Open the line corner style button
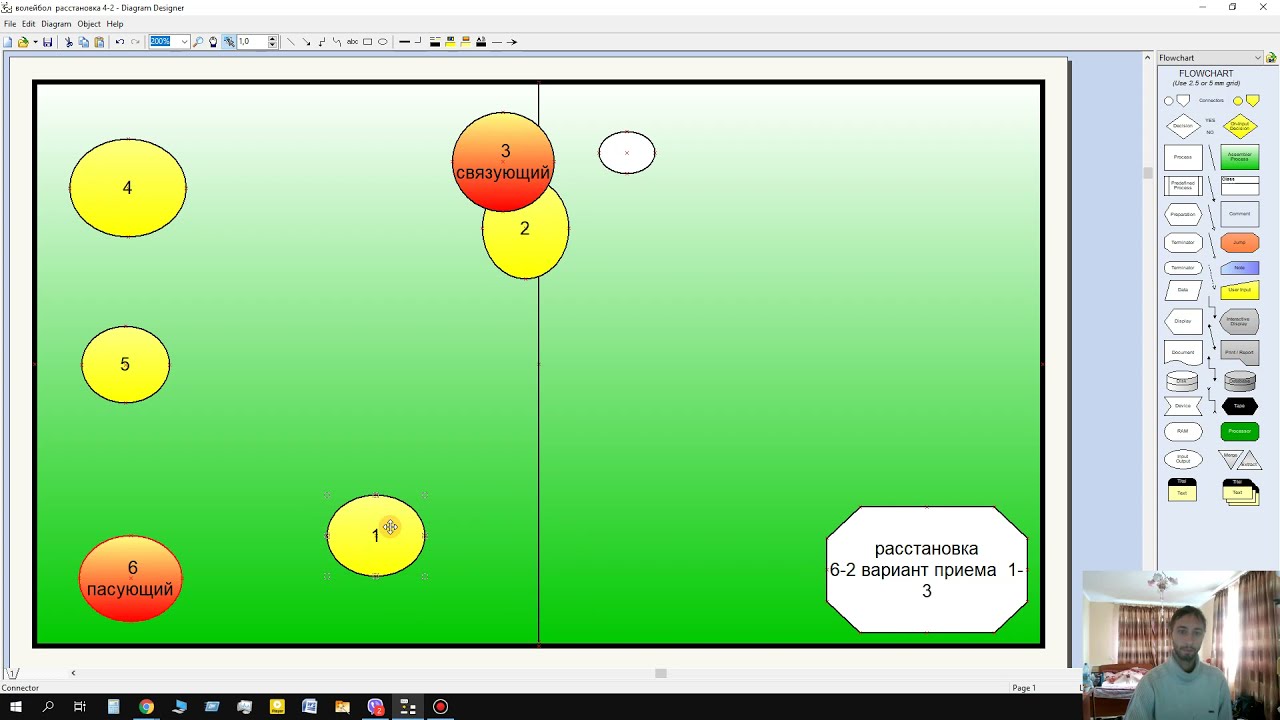 418,42
